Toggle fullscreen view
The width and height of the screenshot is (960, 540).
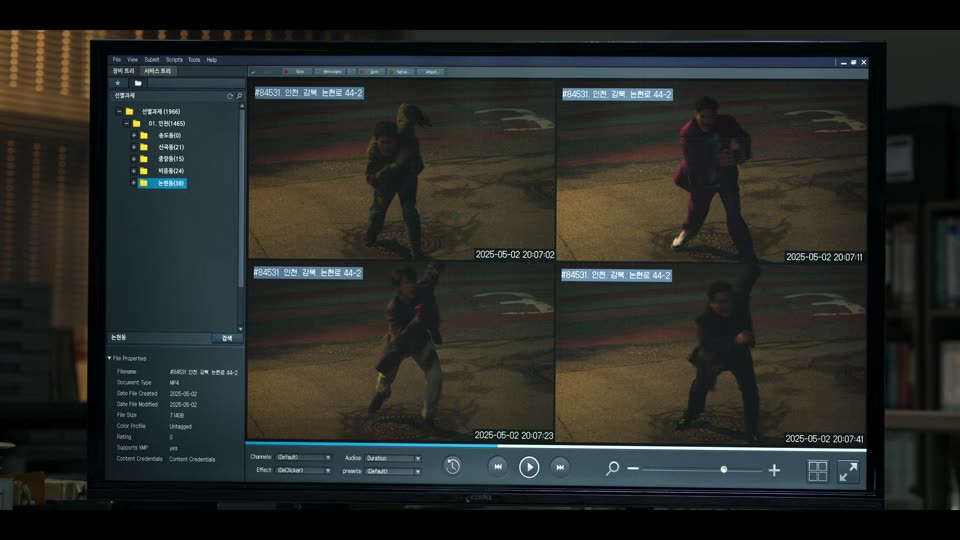tap(849, 471)
